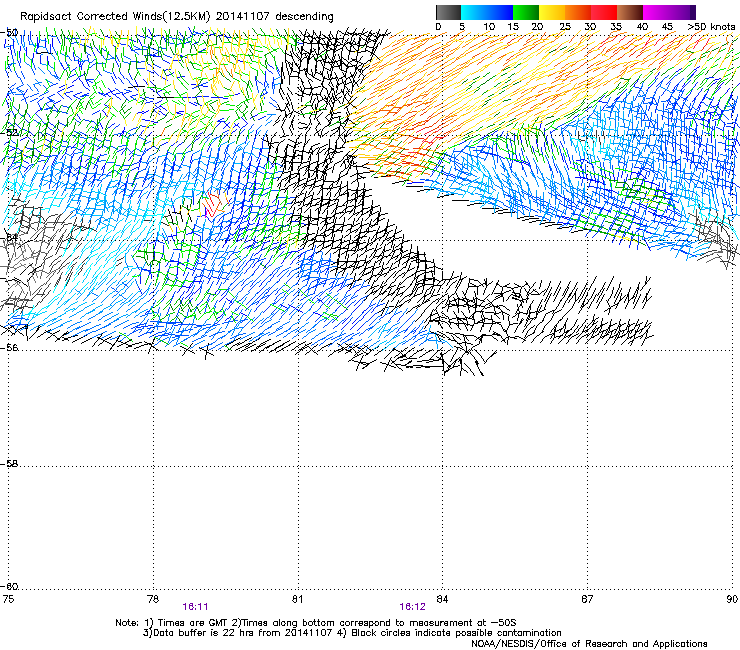Click the '>50 knots' legend label
Viewport: 740px width, 650px height.
click(711, 27)
